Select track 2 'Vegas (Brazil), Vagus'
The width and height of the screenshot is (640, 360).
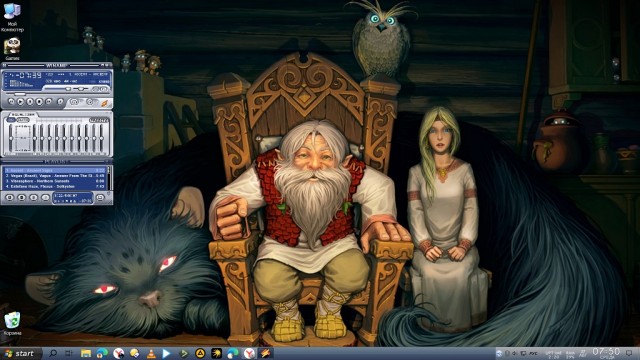(55, 176)
